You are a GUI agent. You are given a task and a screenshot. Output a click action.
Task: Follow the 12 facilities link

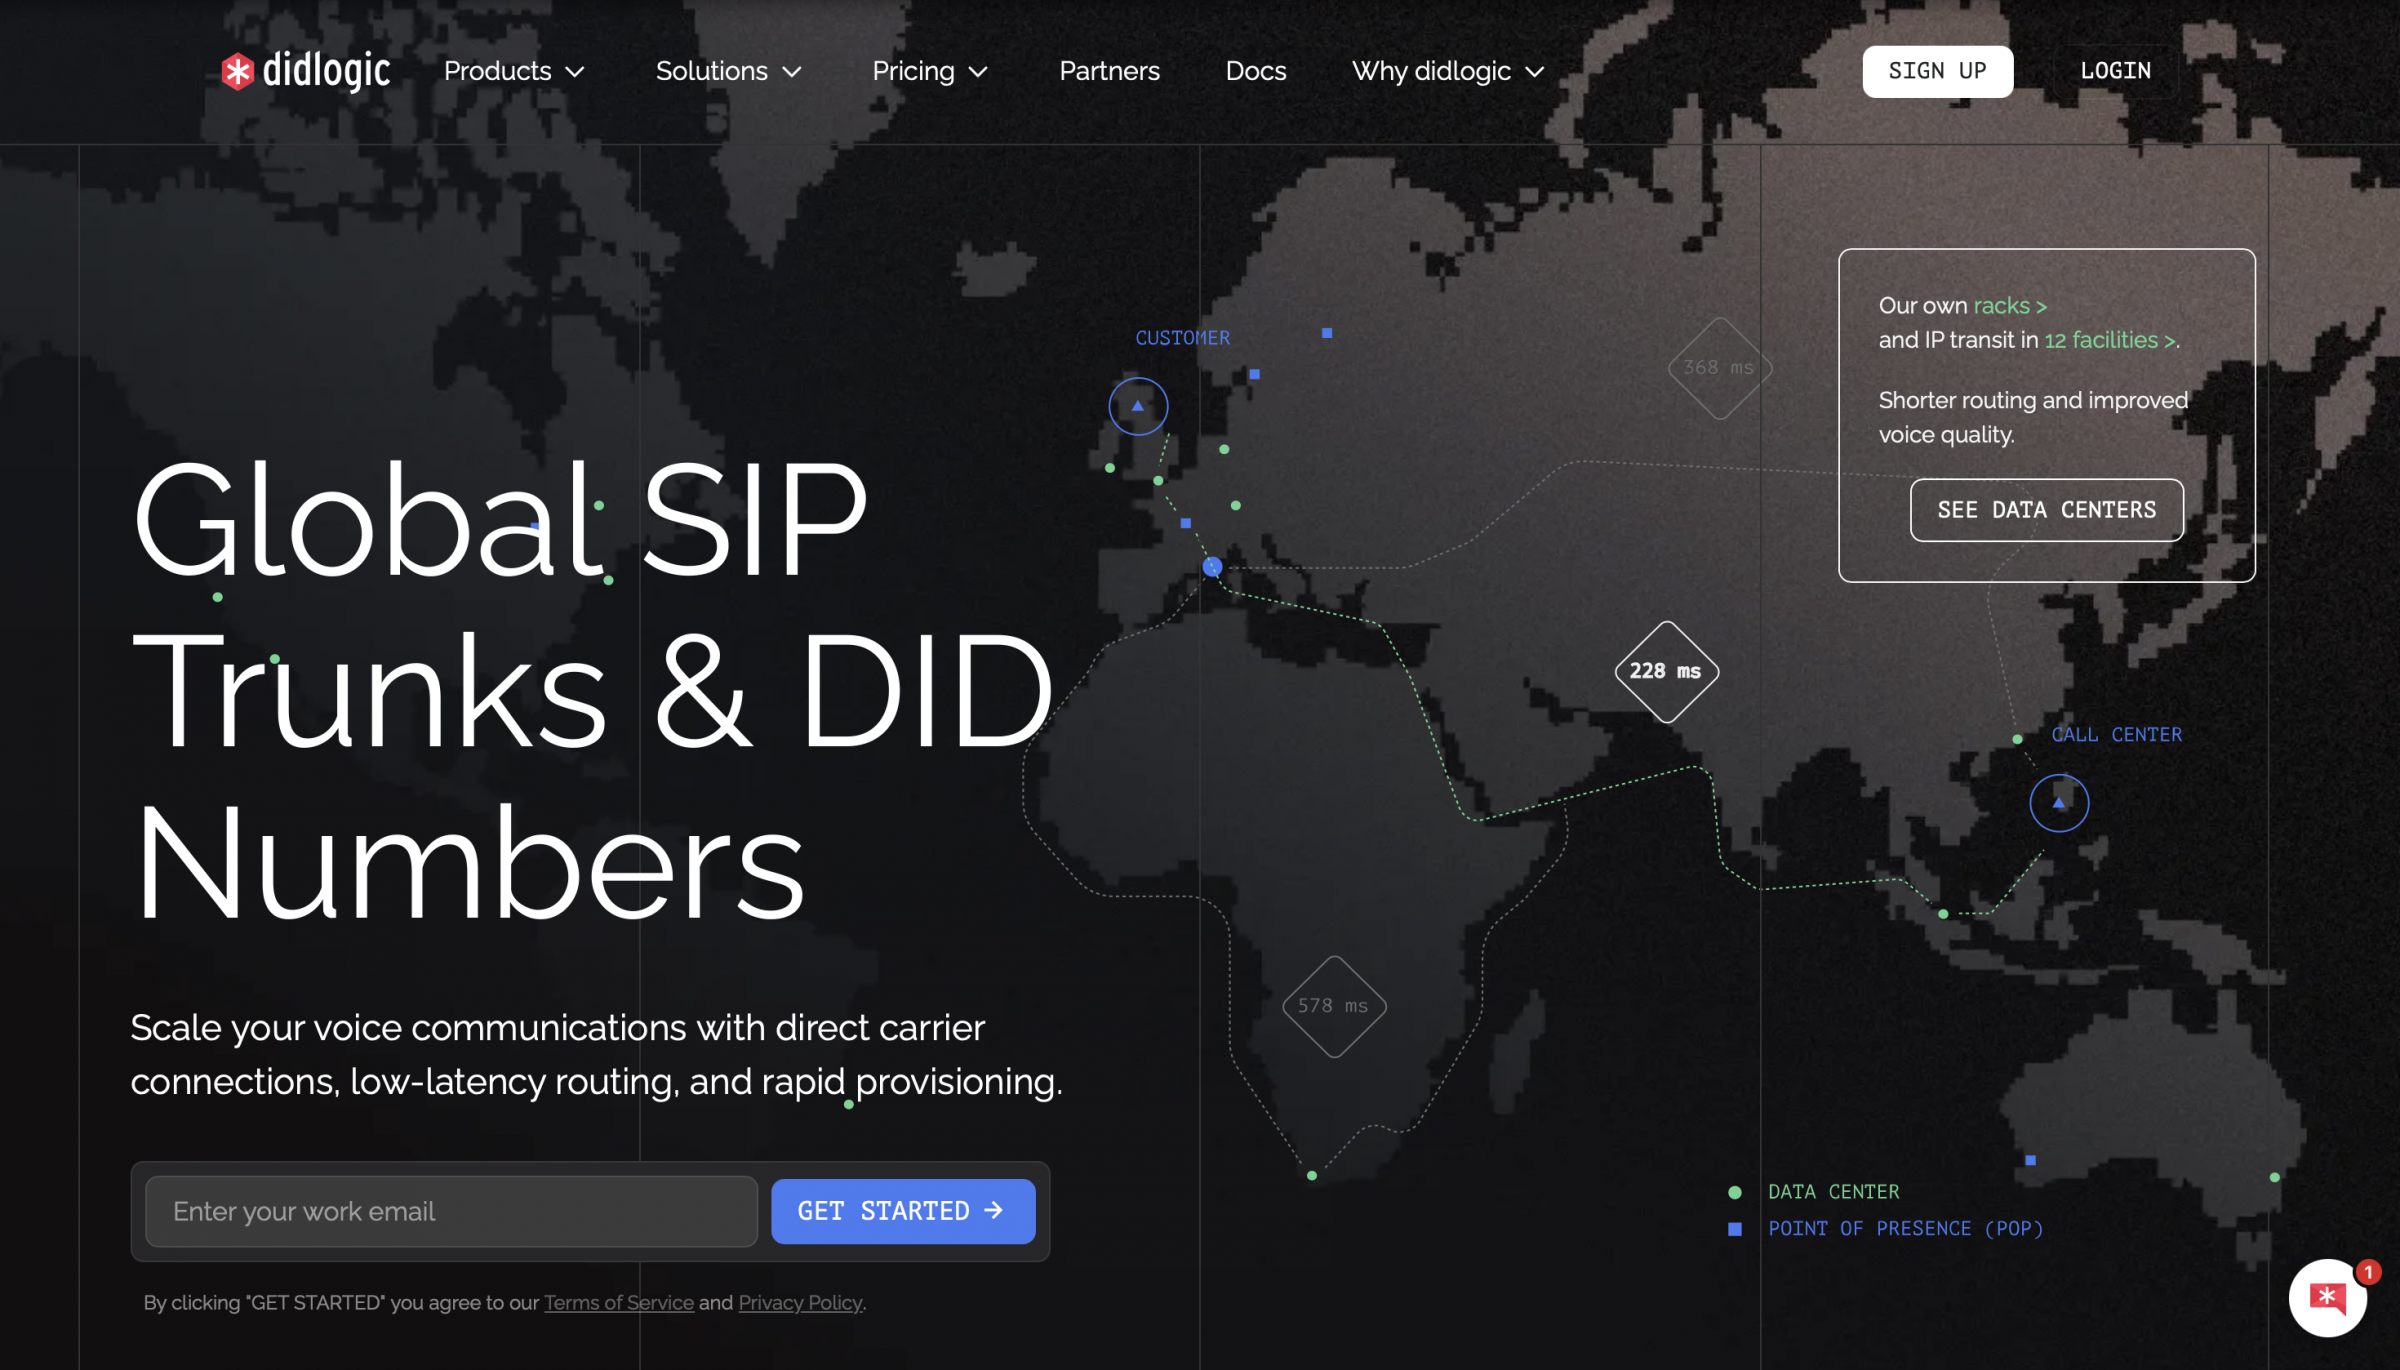point(2110,340)
